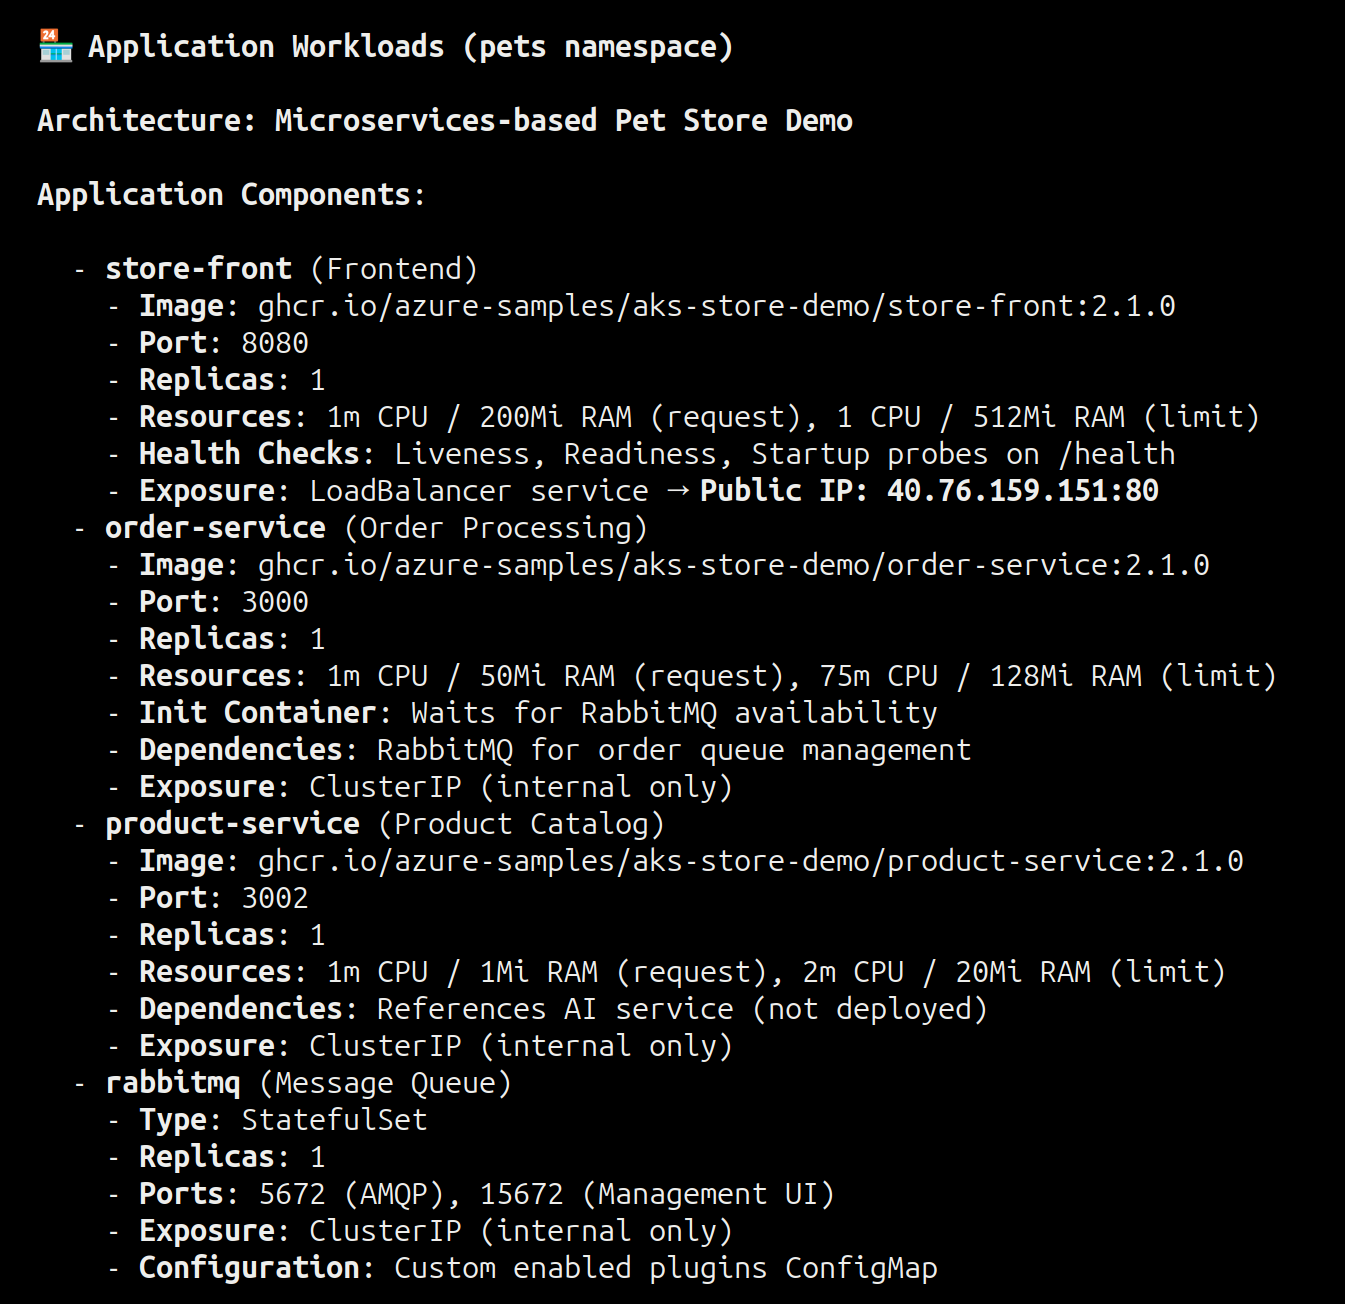Click the store emoji icon in heading
The height and width of the screenshot is (1304, 1345).
pos(55,46)
